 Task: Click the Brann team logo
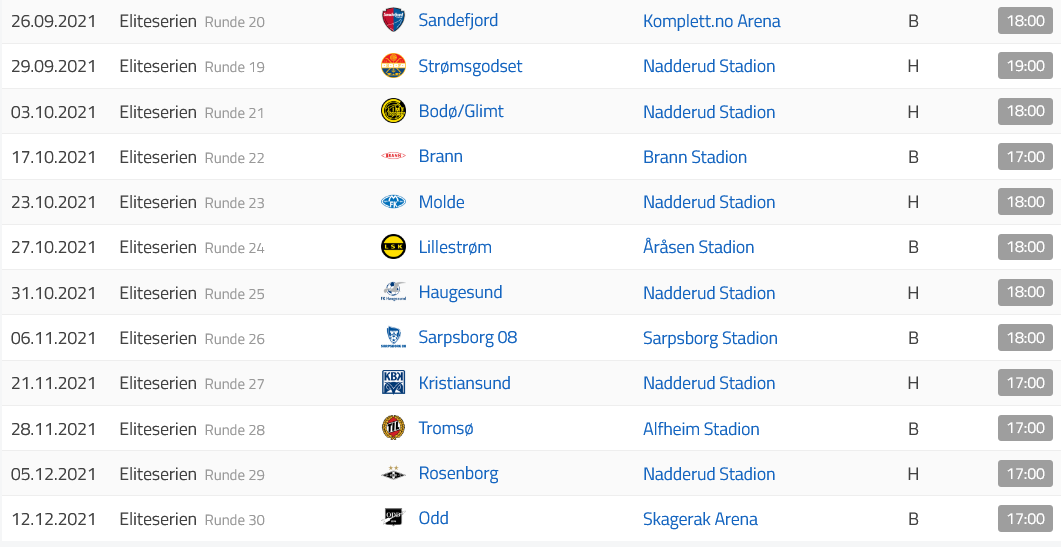[393, 156]
